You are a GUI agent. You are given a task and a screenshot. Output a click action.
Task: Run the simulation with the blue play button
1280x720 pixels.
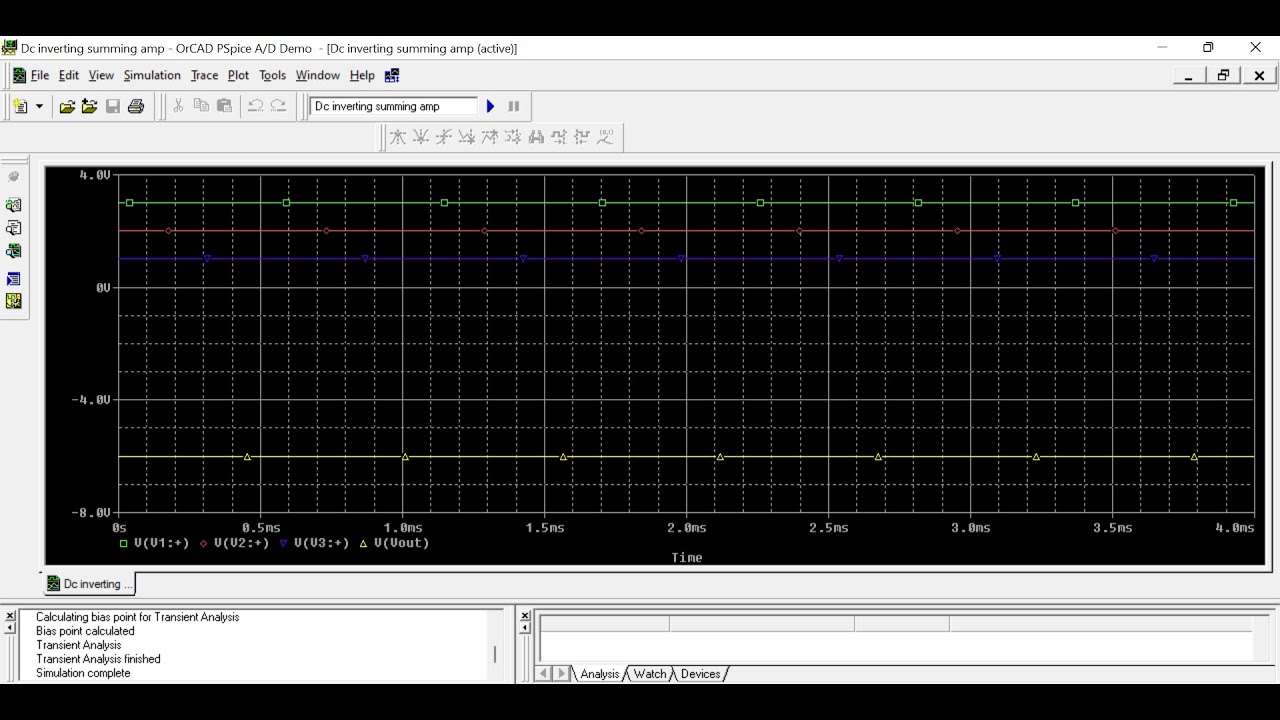[490, 106]
